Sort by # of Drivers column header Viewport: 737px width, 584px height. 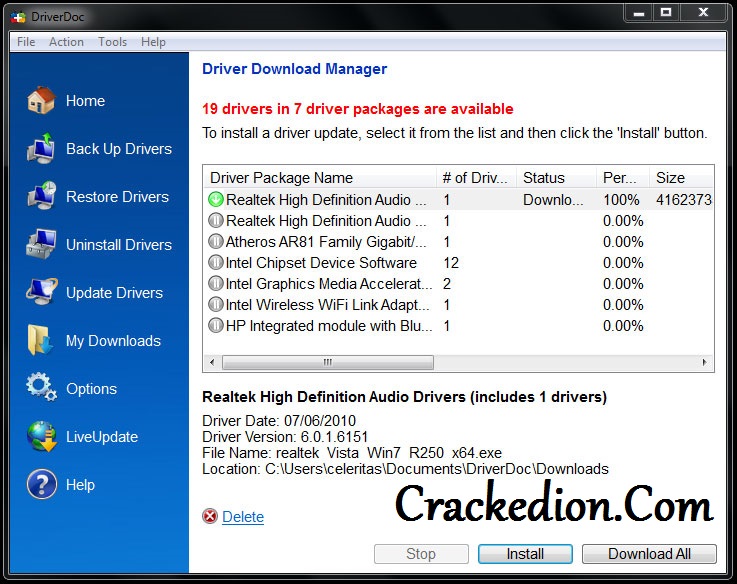(477, 178)
